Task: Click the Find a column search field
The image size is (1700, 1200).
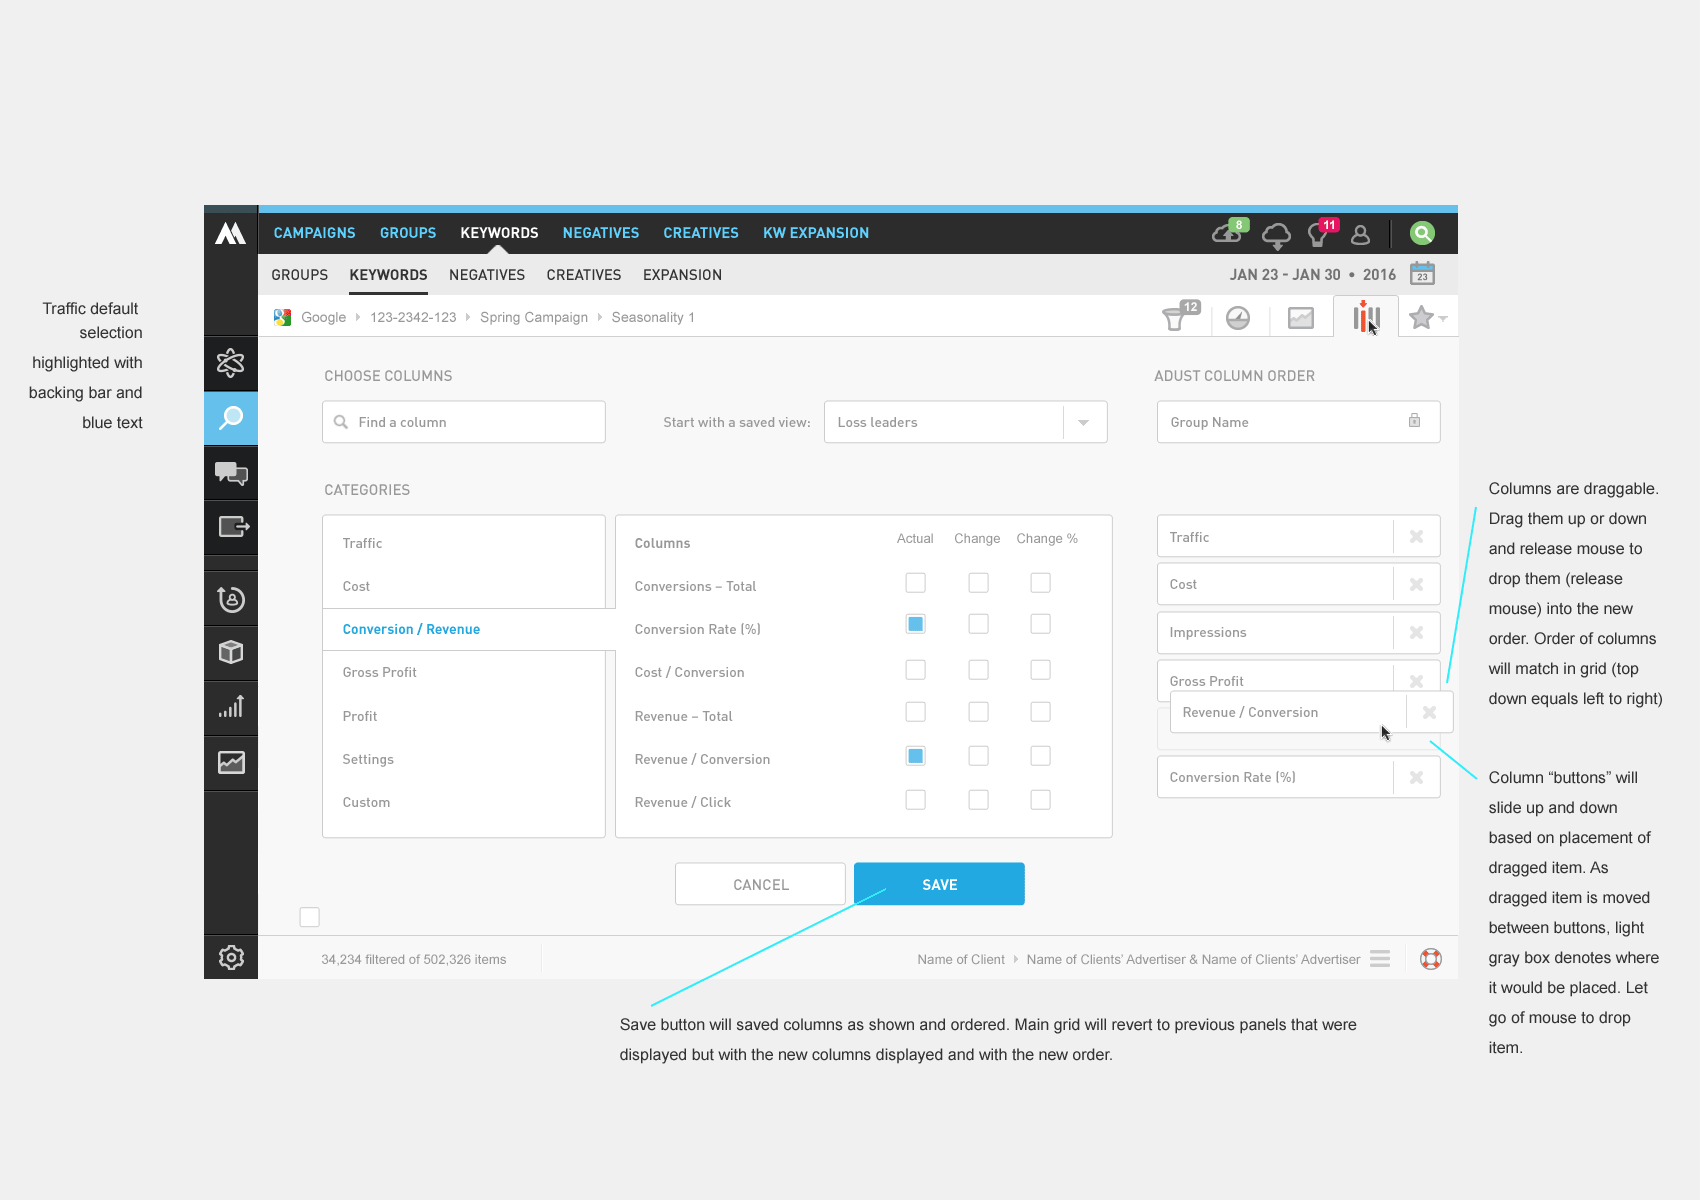Action: point(464,422)
